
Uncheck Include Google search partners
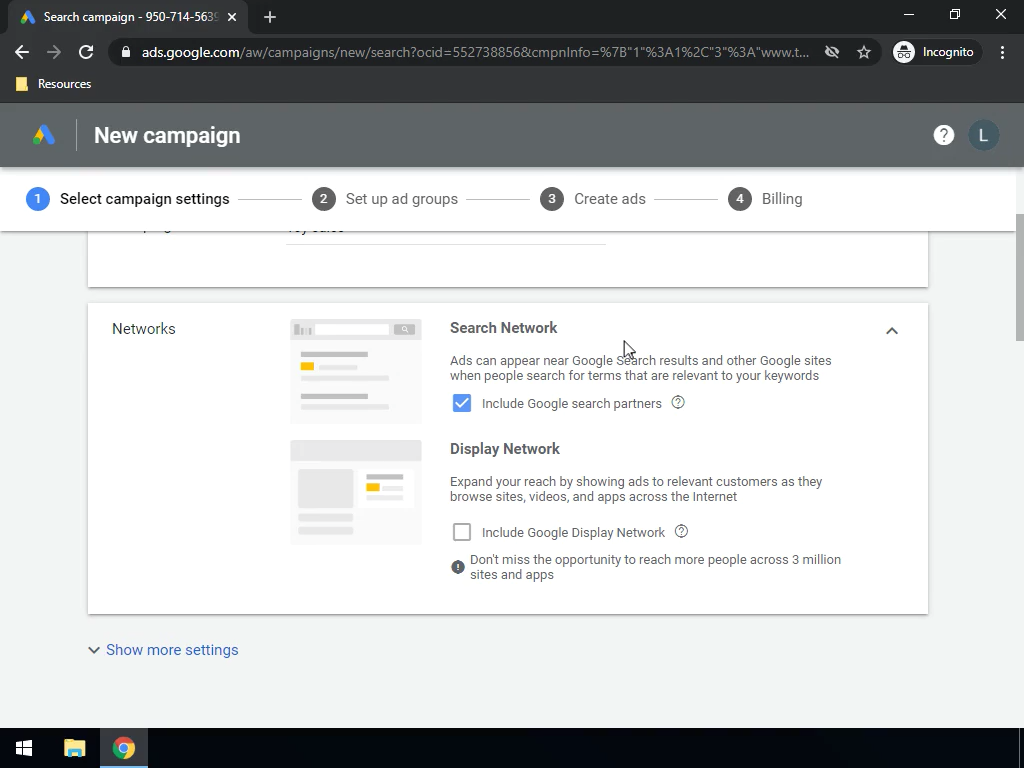(462, 403)
